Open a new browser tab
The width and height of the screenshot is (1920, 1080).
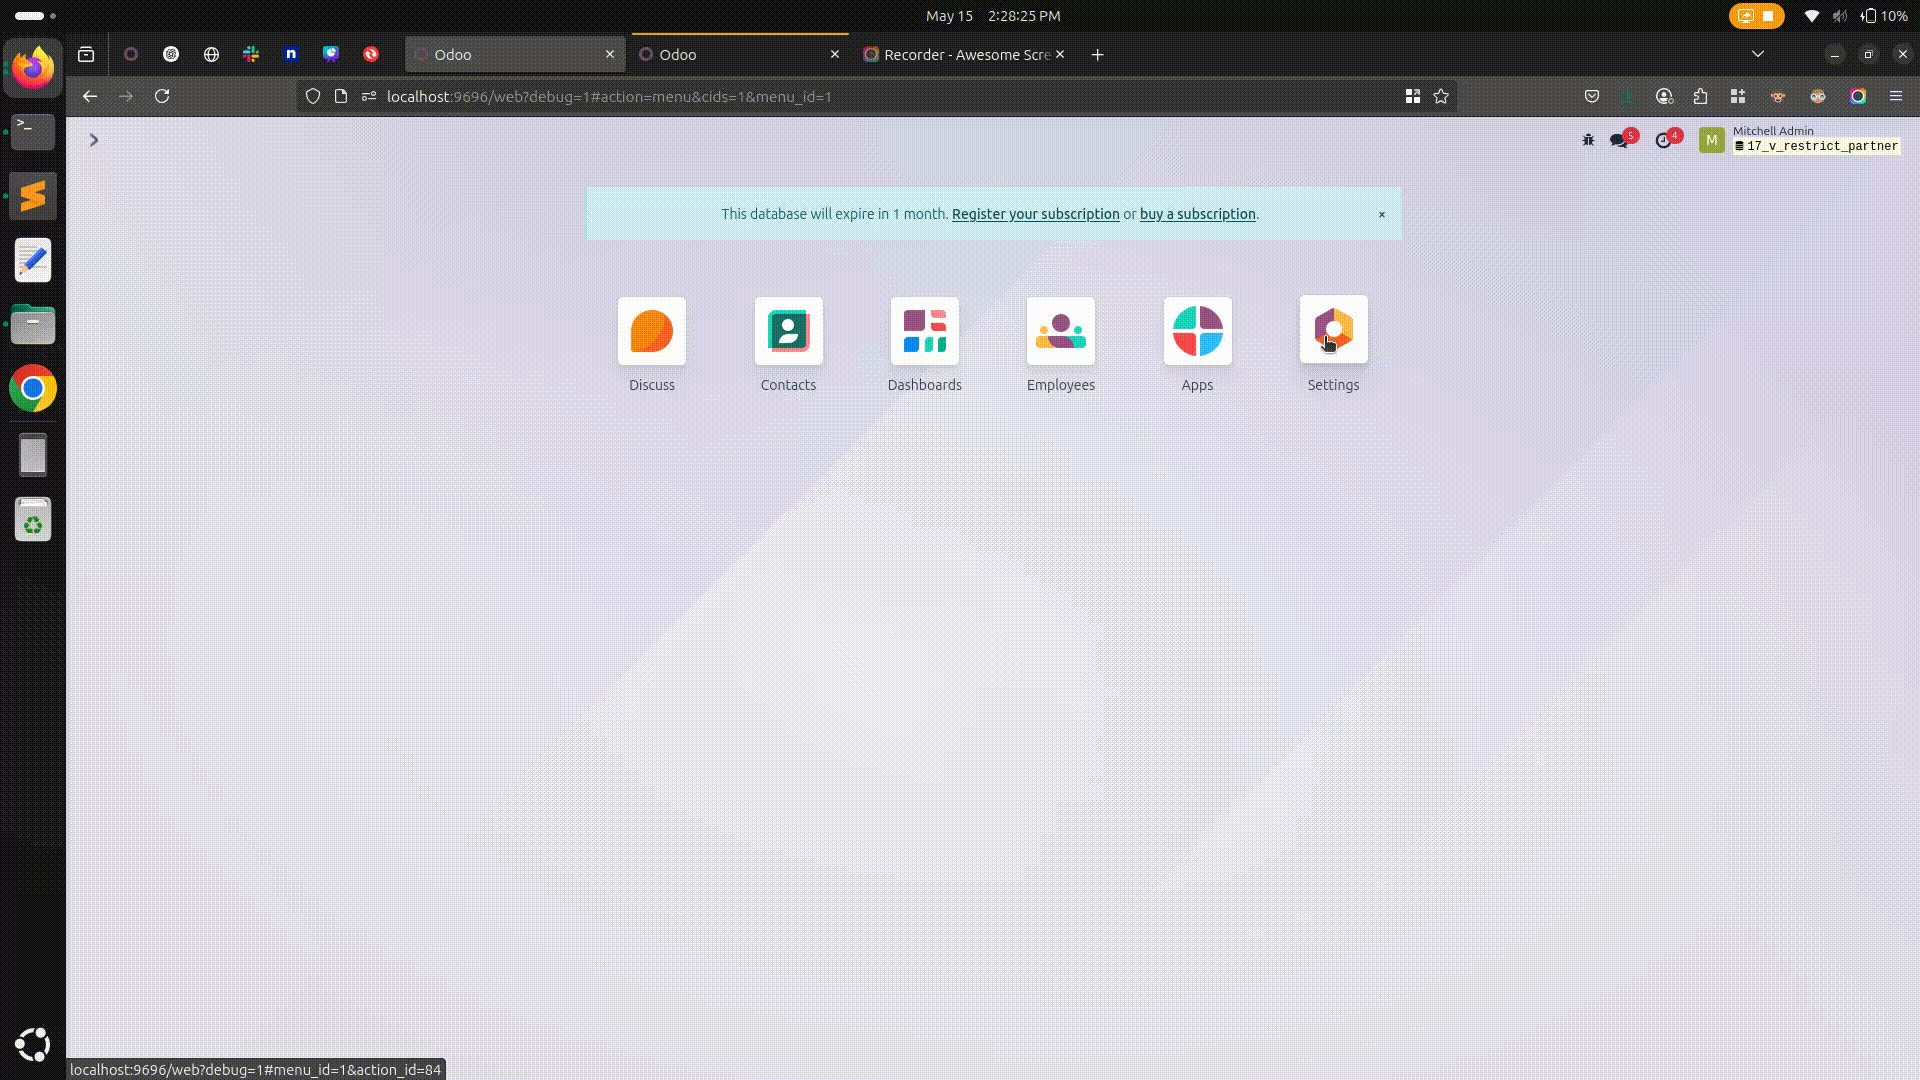tap(1098, 54)
